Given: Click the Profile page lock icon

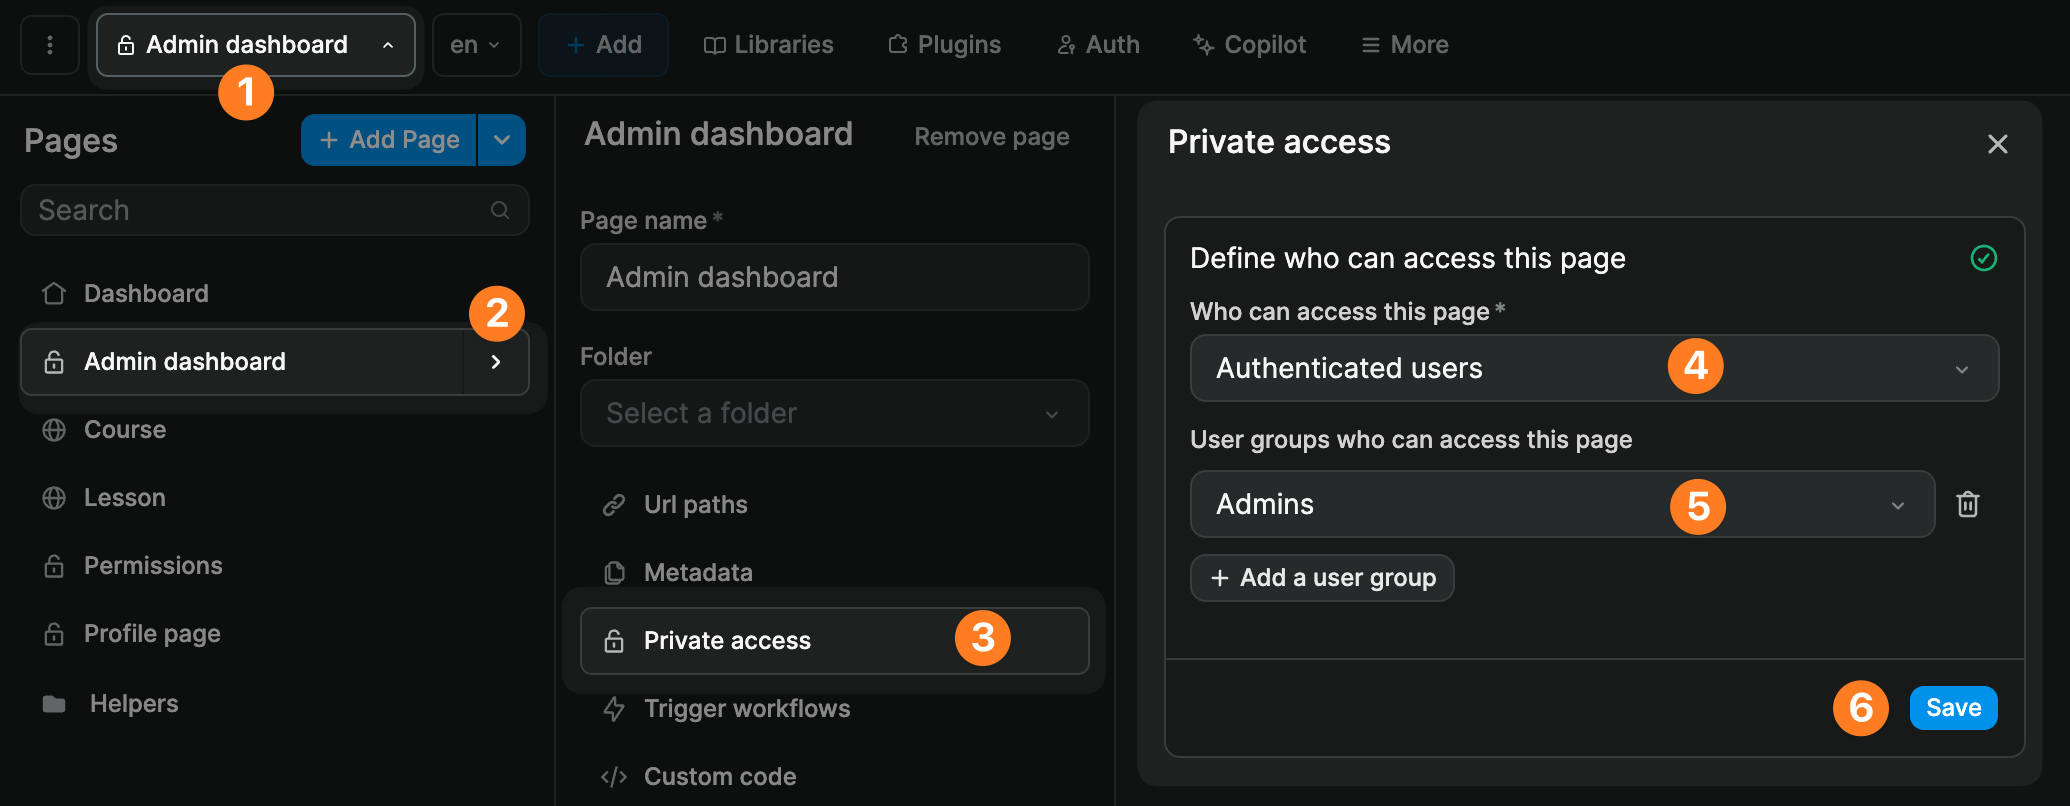Looking at the screenshot, I should (54, 634).
